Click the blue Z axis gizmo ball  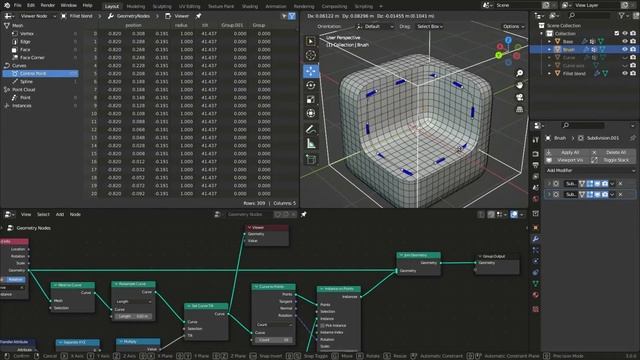pos(508,40)
